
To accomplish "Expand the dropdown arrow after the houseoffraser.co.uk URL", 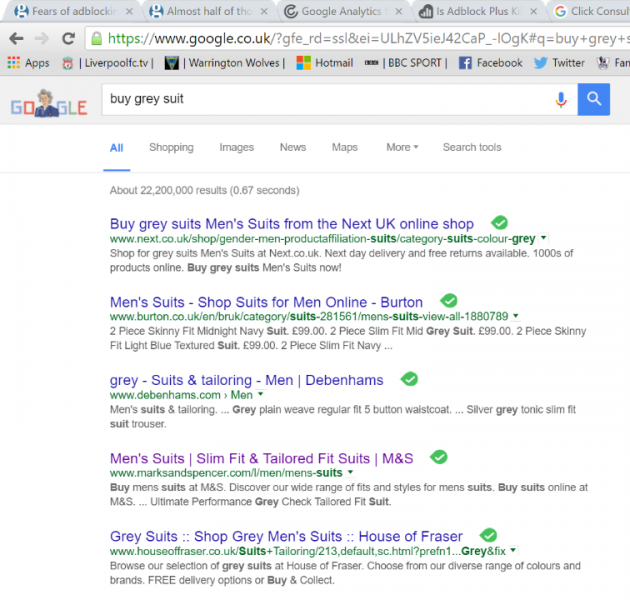I will tap(513, 550).
